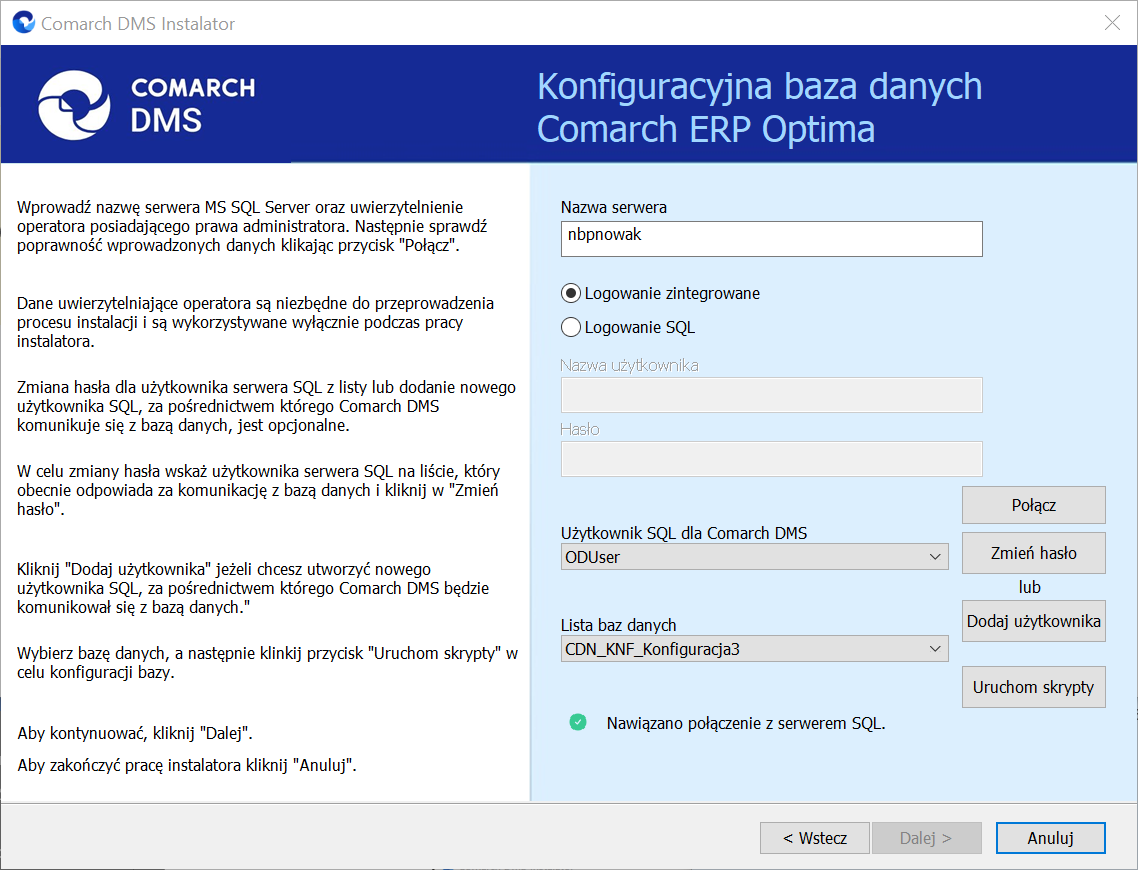Click the Połącz button
This screenshot has width=1138, height=870.
pos(1033,505)
